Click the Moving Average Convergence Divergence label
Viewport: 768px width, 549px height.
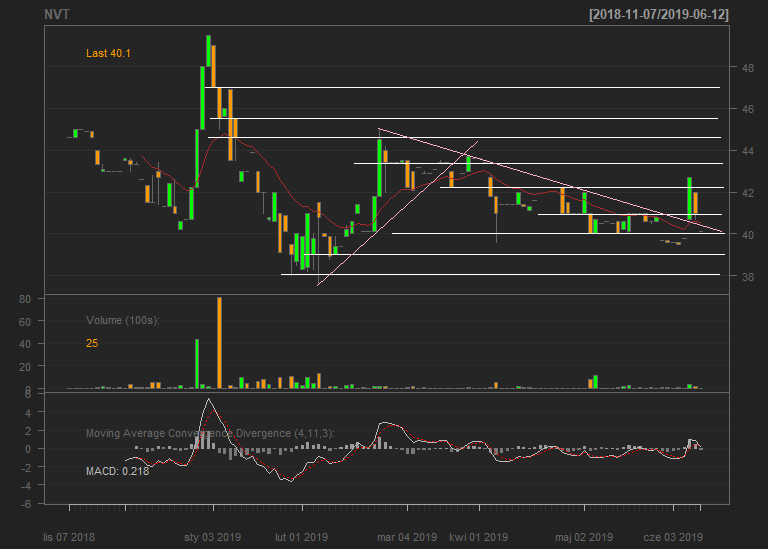click(211, 433)
